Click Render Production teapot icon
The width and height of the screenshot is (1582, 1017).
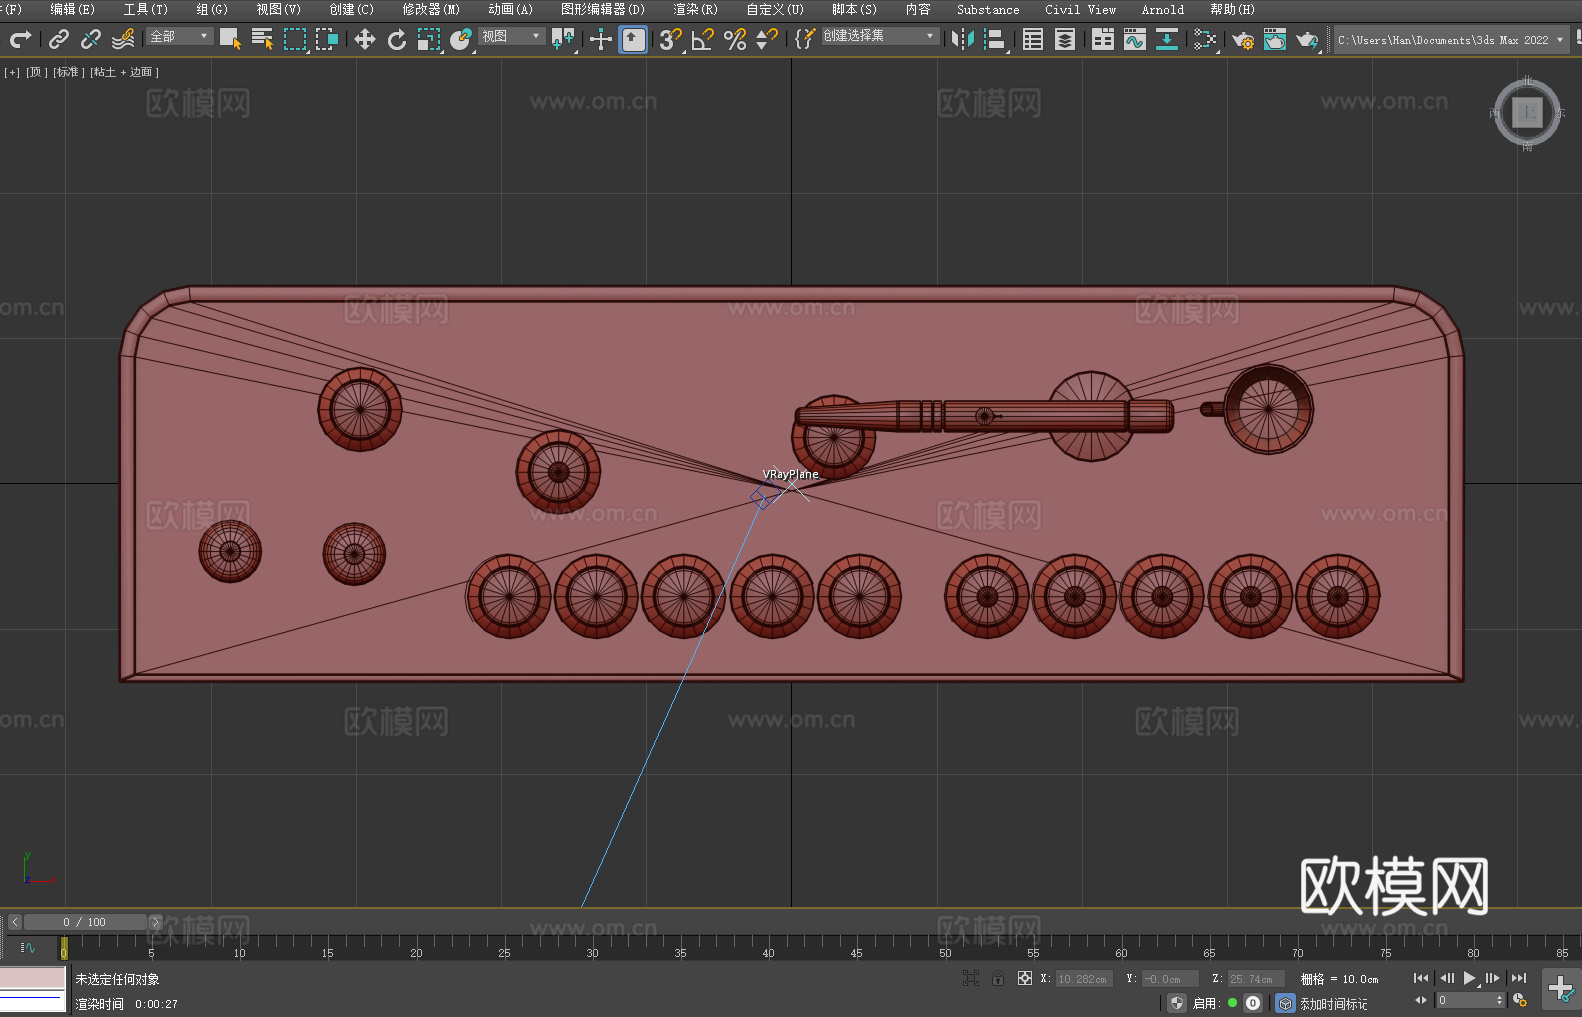coord(1307,39)
